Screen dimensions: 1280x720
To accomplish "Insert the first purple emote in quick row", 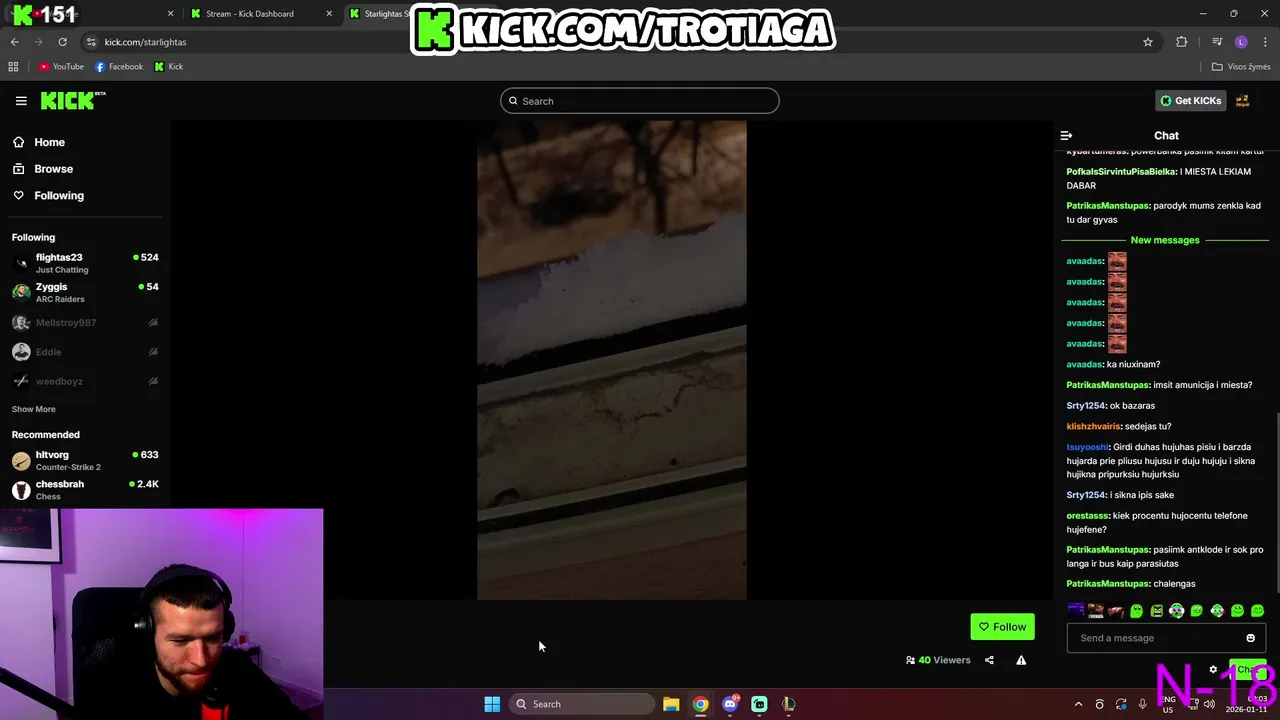I will point(1076,611).
